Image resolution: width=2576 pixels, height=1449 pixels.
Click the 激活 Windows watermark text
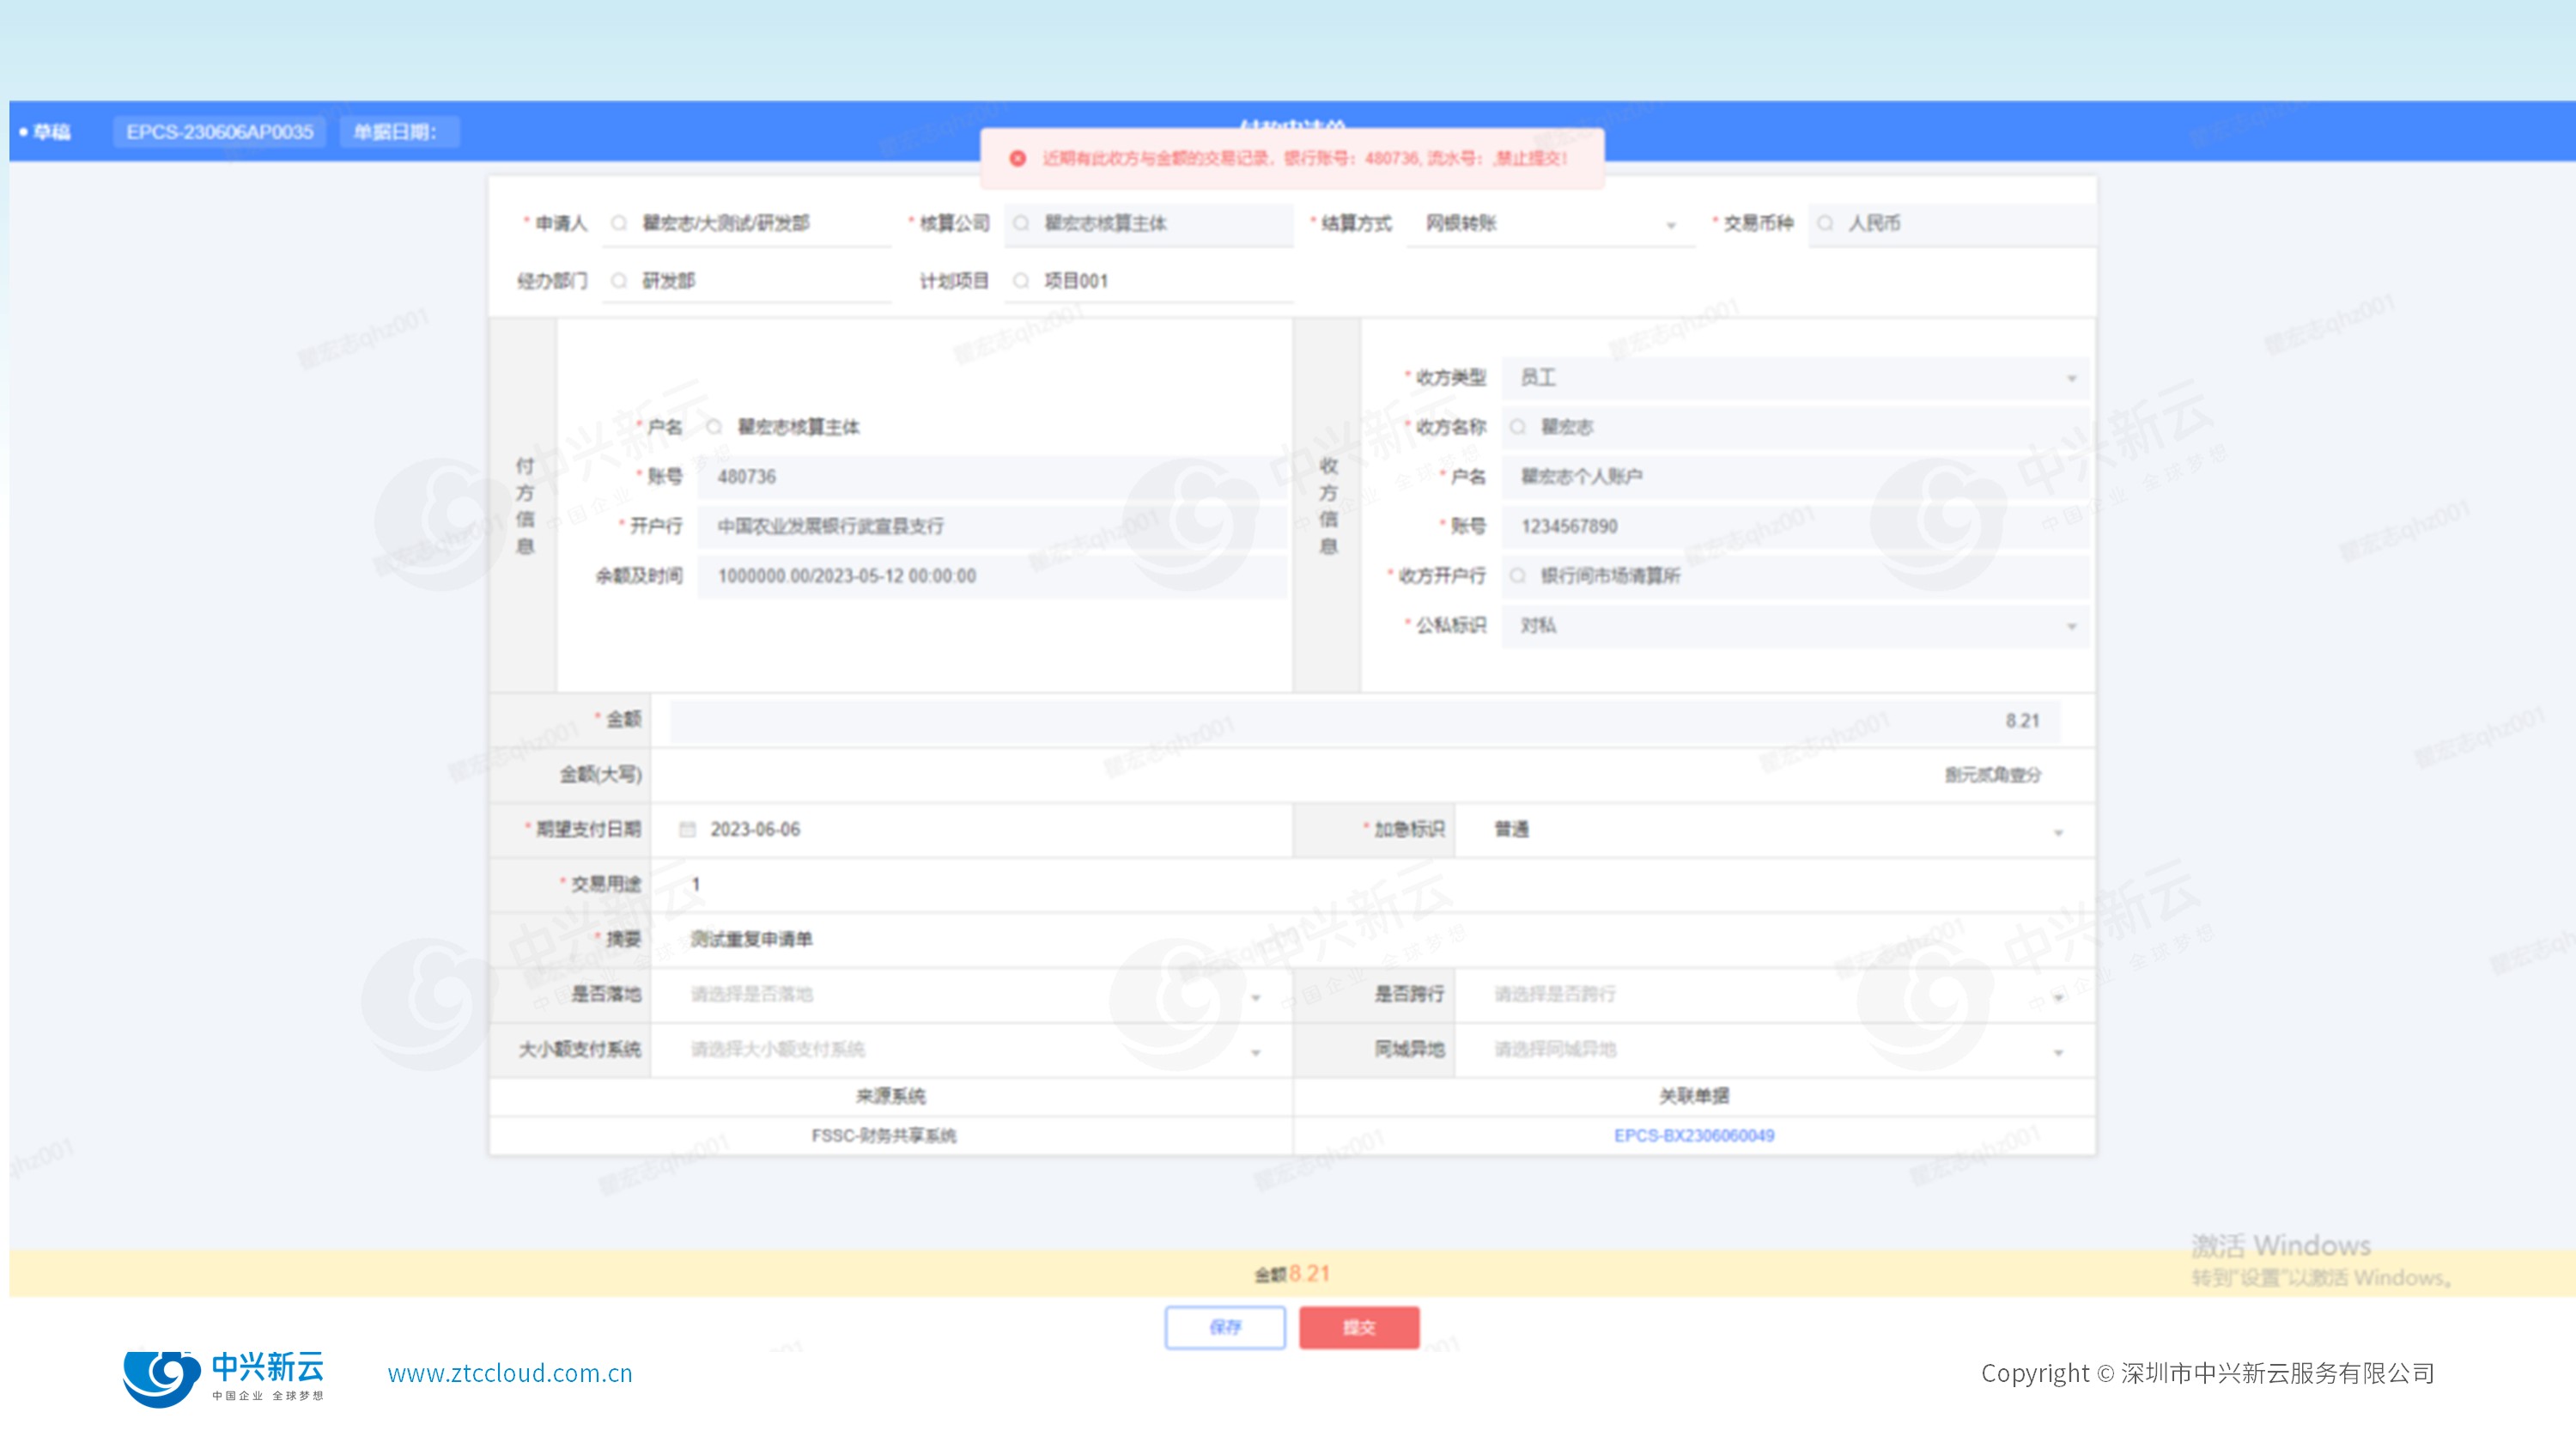(x=2281, y=1246)
